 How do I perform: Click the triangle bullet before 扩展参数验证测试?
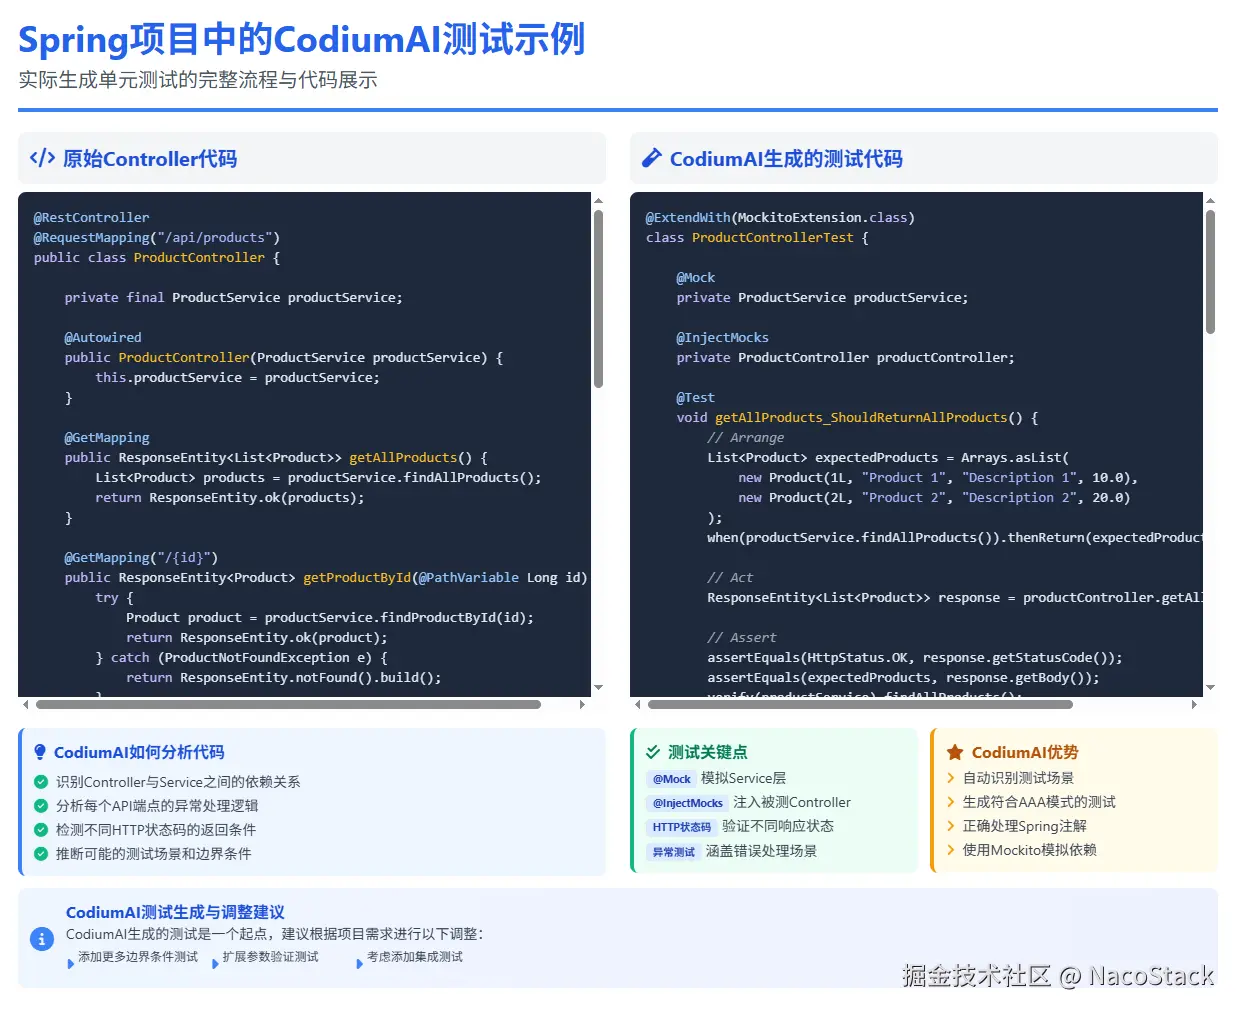click(x=215, y=964)
